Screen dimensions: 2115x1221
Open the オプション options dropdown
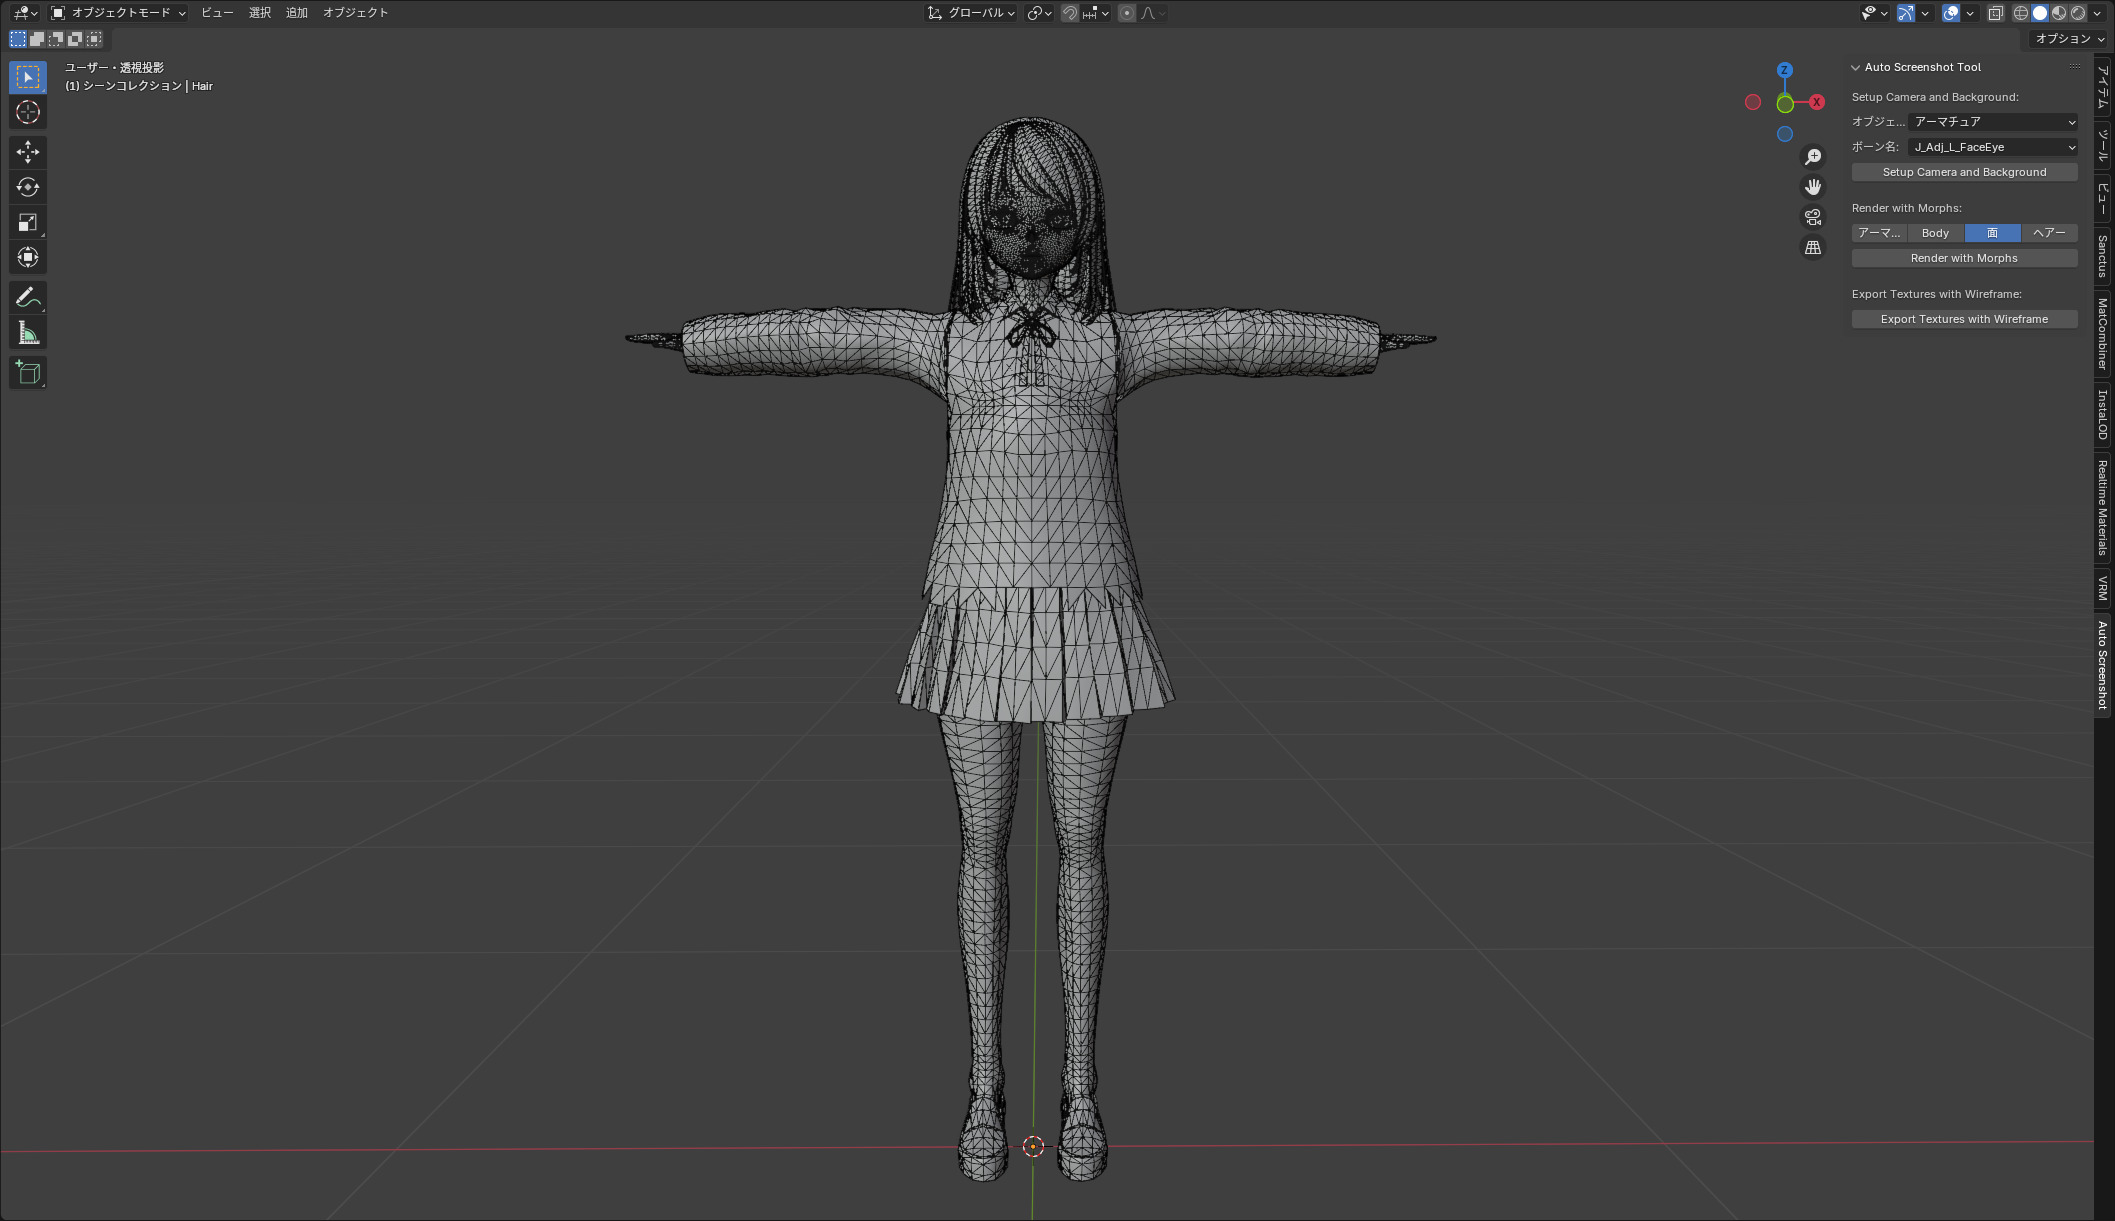click(2070, 38)
